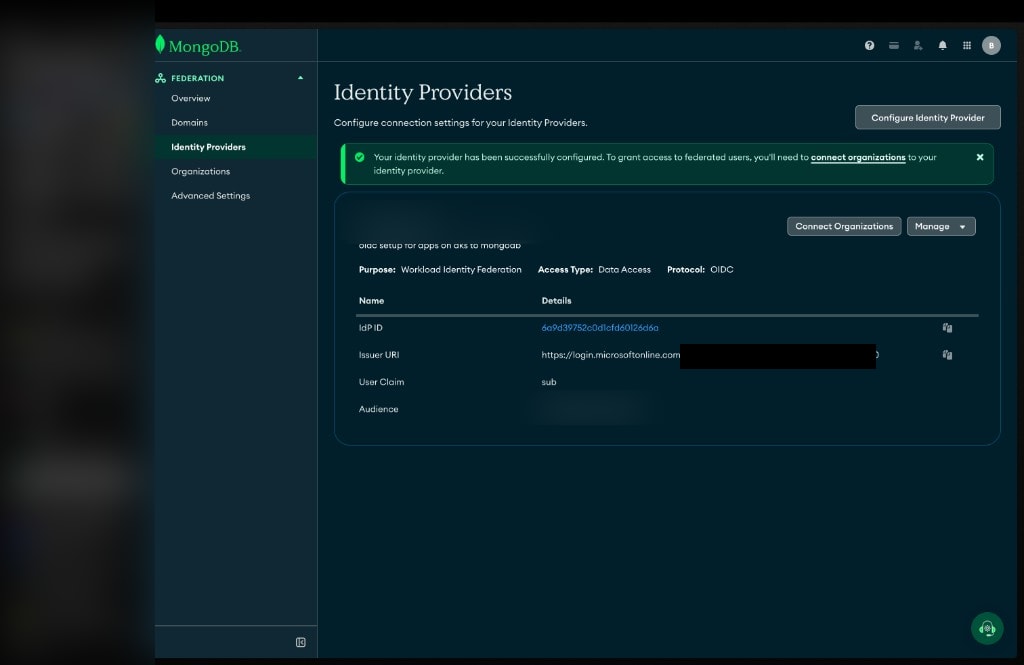Open the help question mark icon
Viewport: 1024px width, 665px height.
869,45
